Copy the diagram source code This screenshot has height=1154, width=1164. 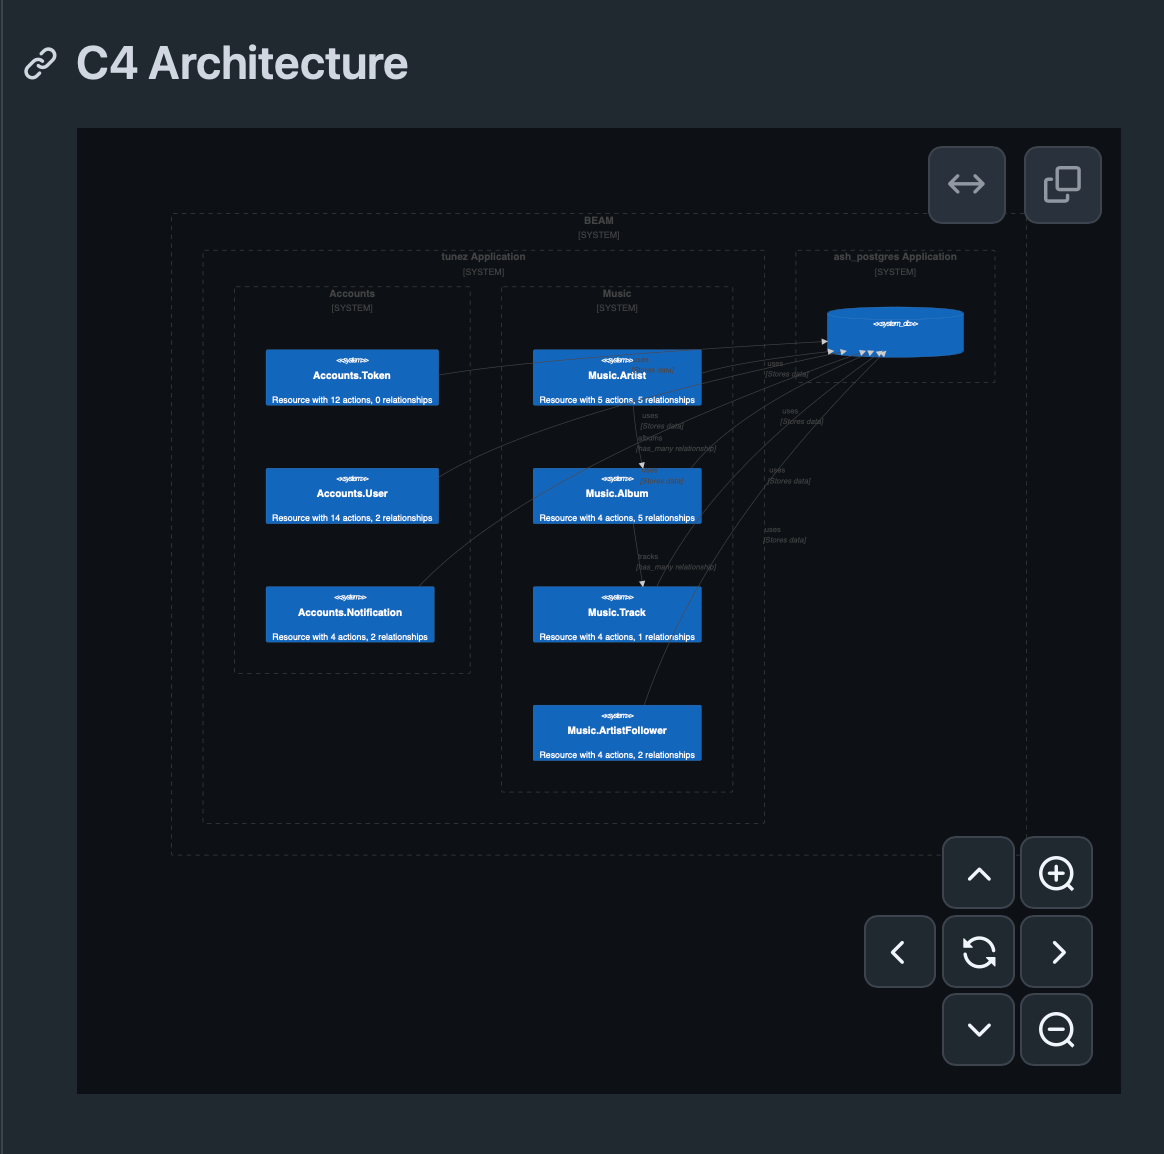point(1062,185)
